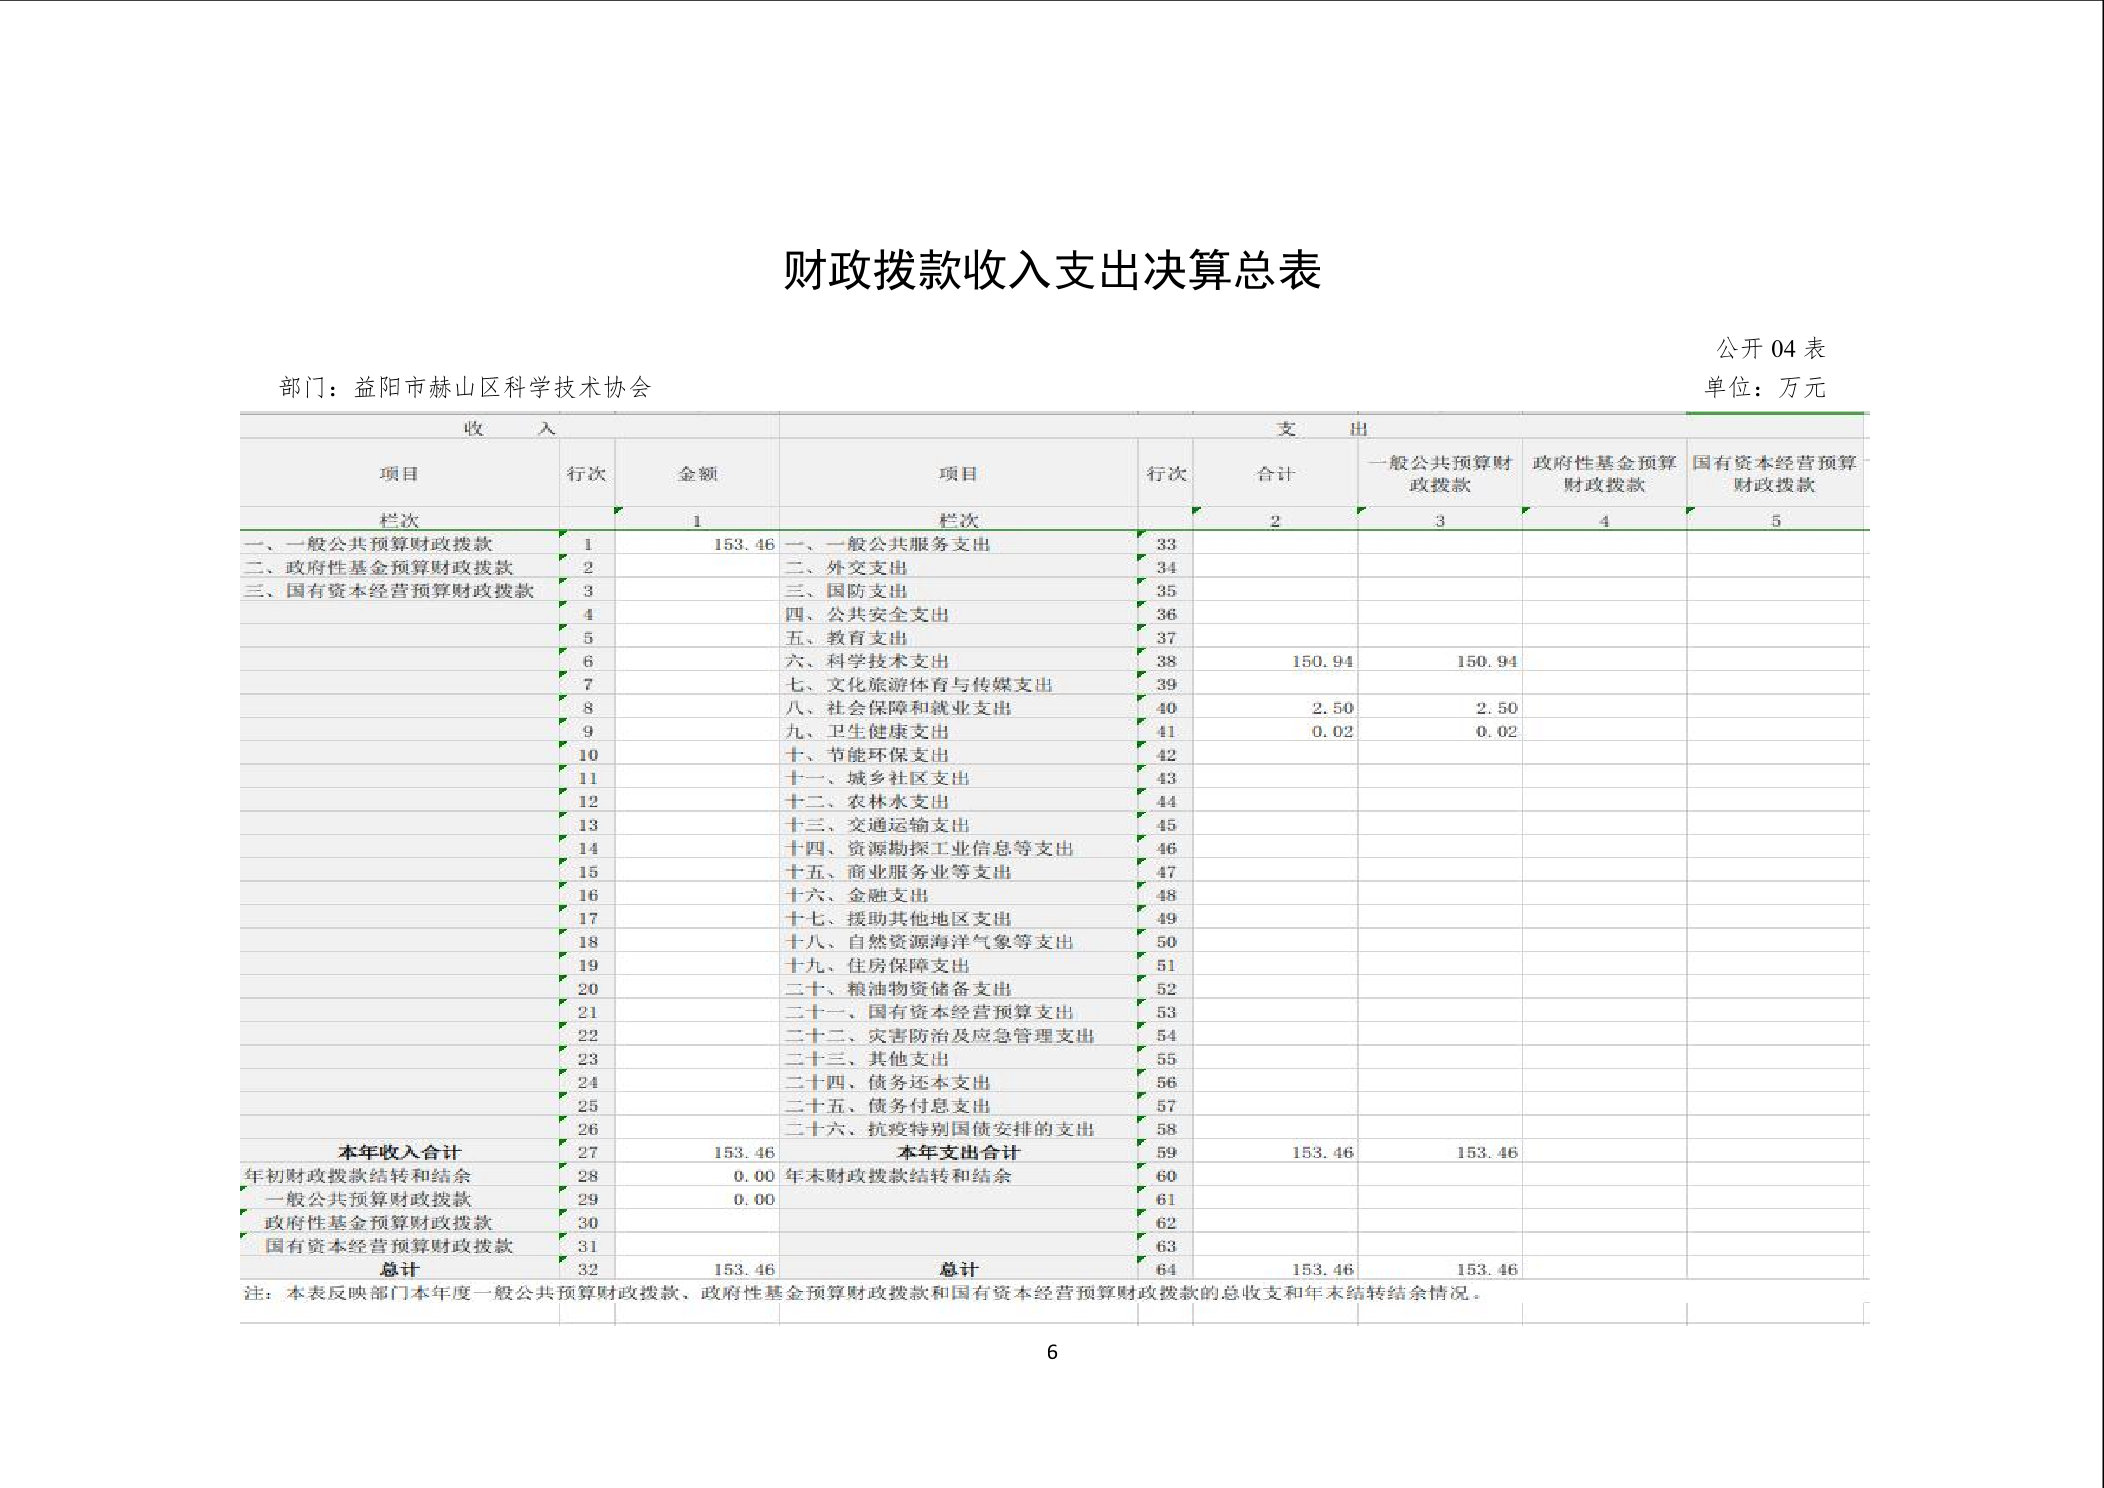Click the document title 财政拨款收入支出决算总表
The height and width of the screenshot is (1488, 2104).
coord(1051,271)
